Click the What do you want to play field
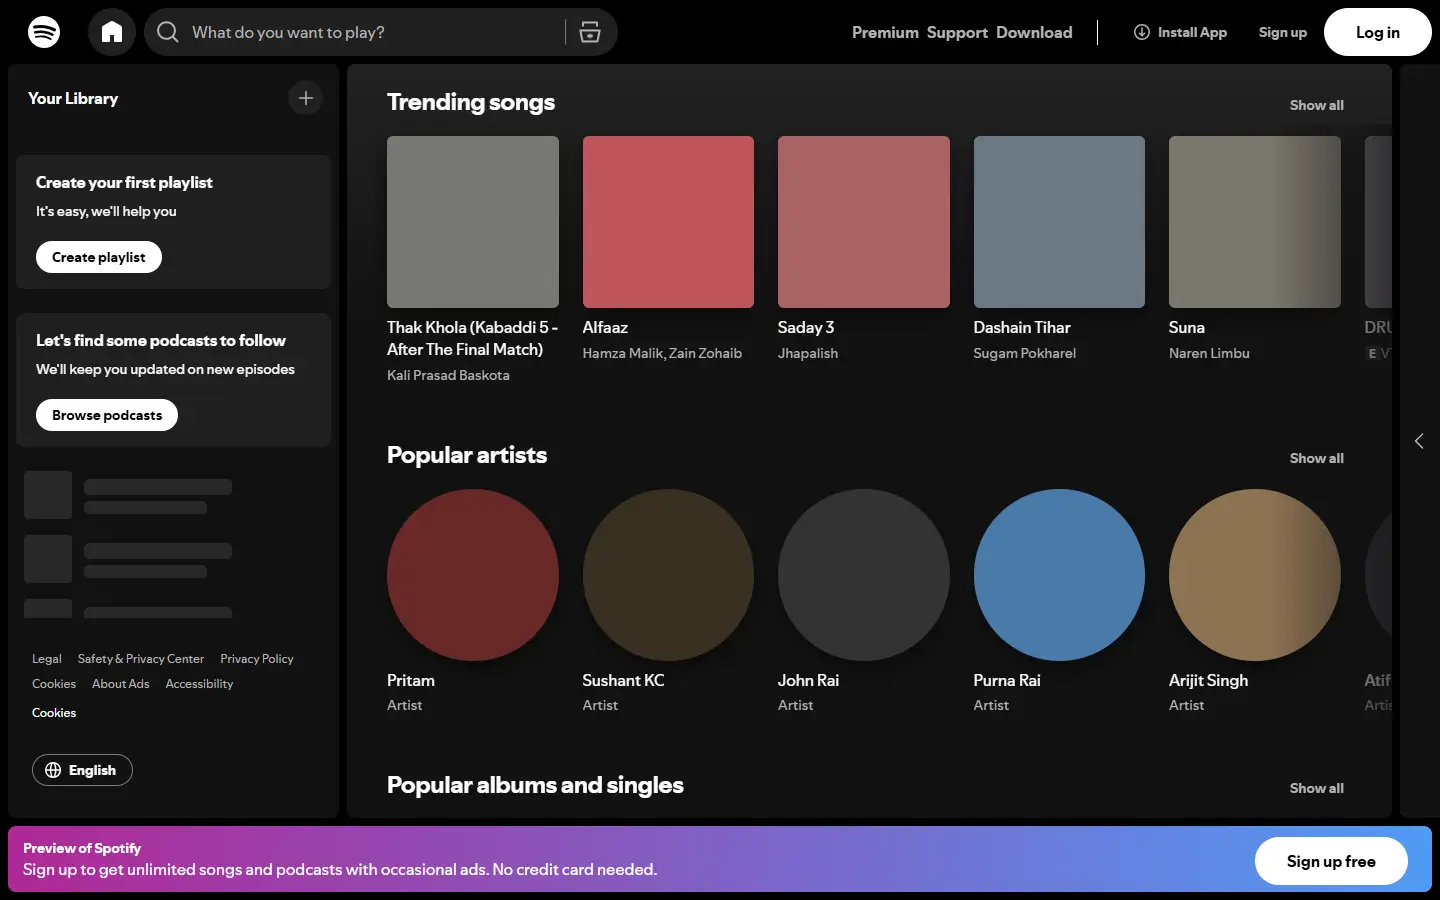1440x900 pixels. pyautogui.click(x=370, y=32)
